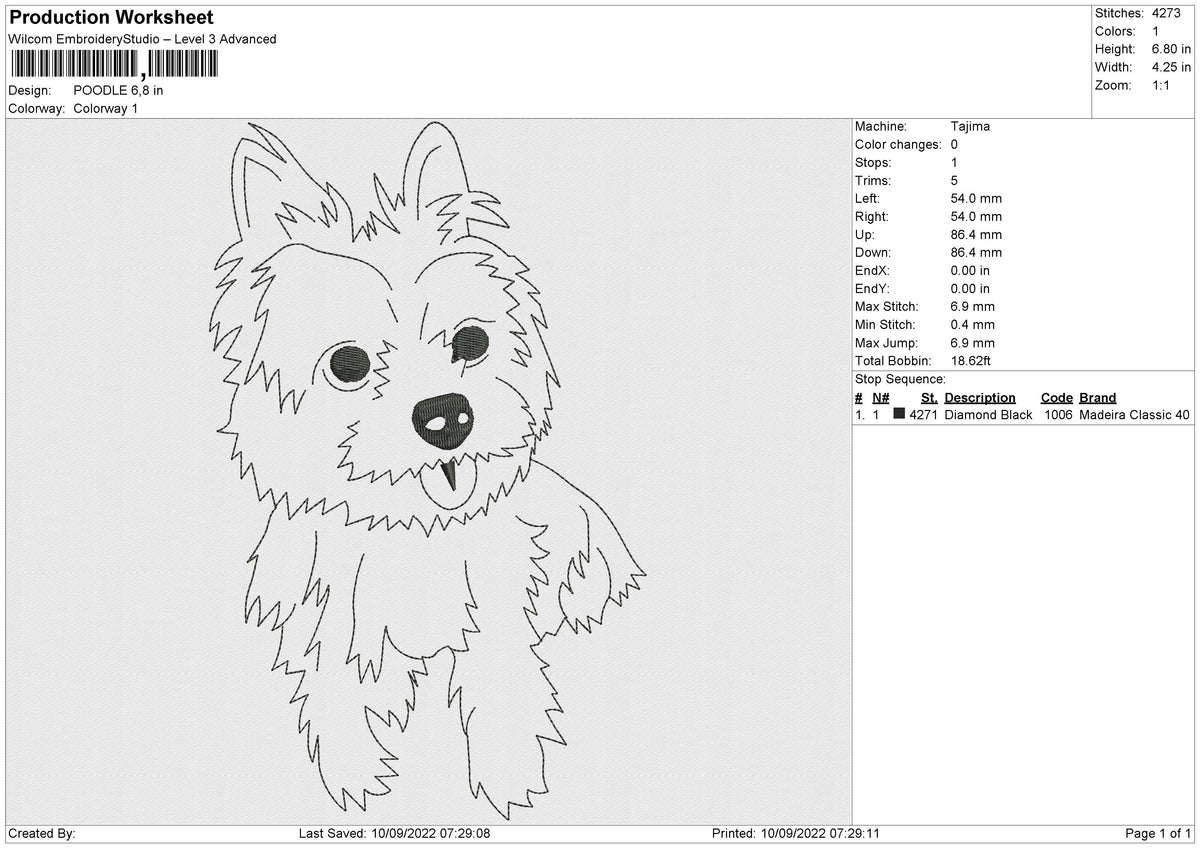The height and width of the screenshot is (848, 1200).
Task: Click the 'Max Jump:' 6.9 mm row
Action: [925, 343]
